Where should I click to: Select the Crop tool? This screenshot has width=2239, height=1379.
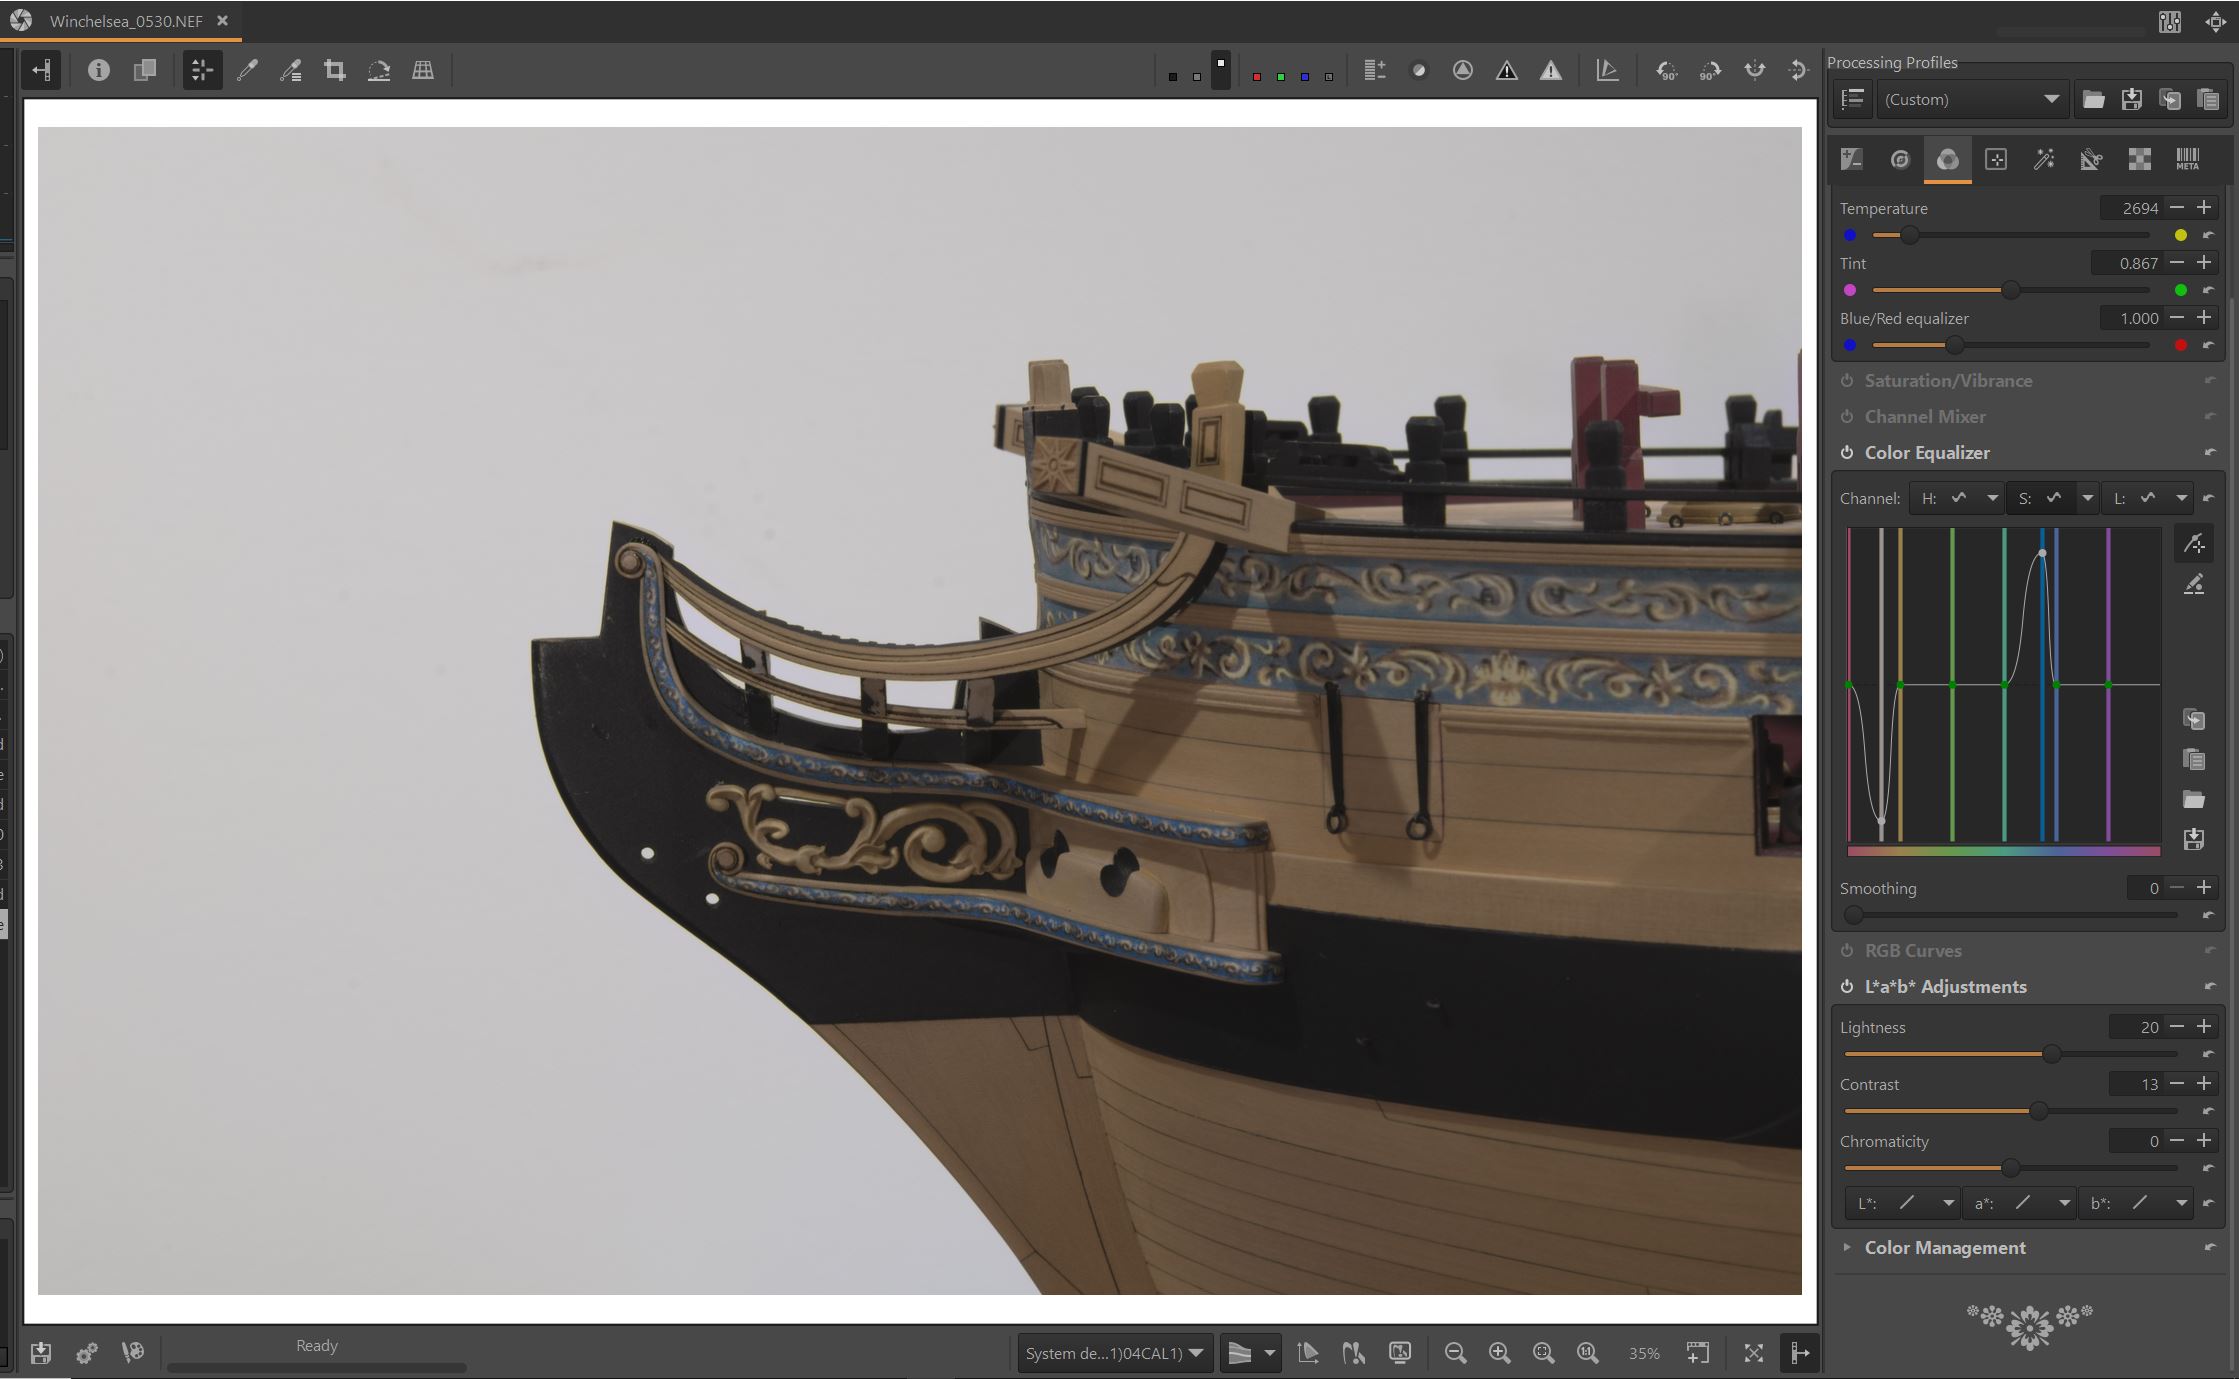coord(335,70)
